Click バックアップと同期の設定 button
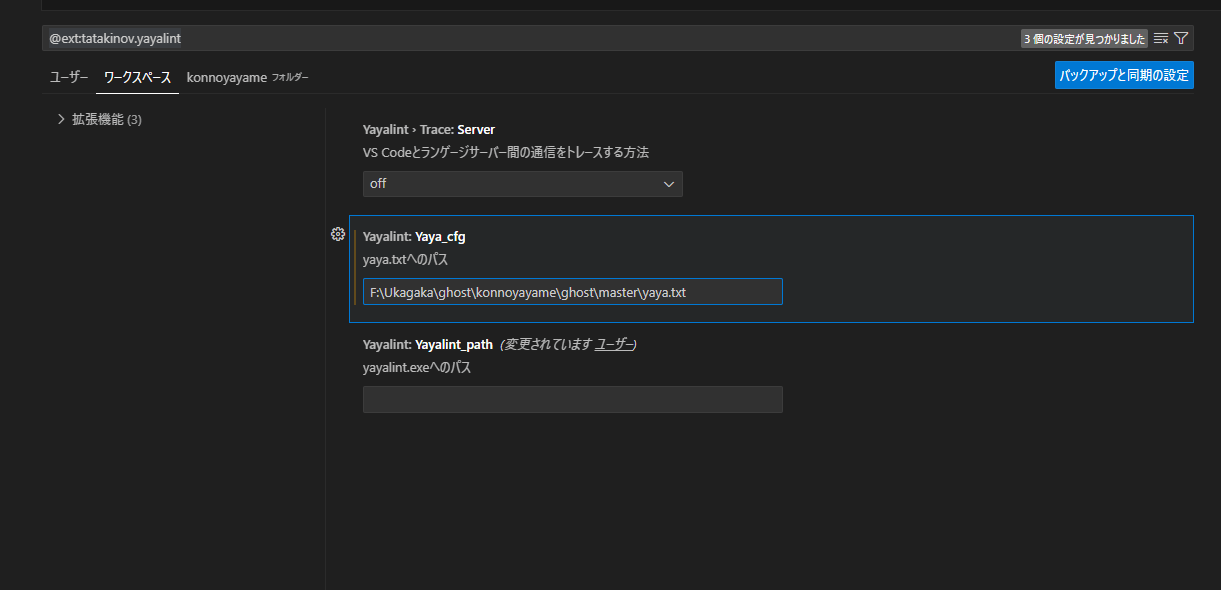The height and width of the screenshot is (590, 1221). pyautogui.click(x=1124, y=76)
